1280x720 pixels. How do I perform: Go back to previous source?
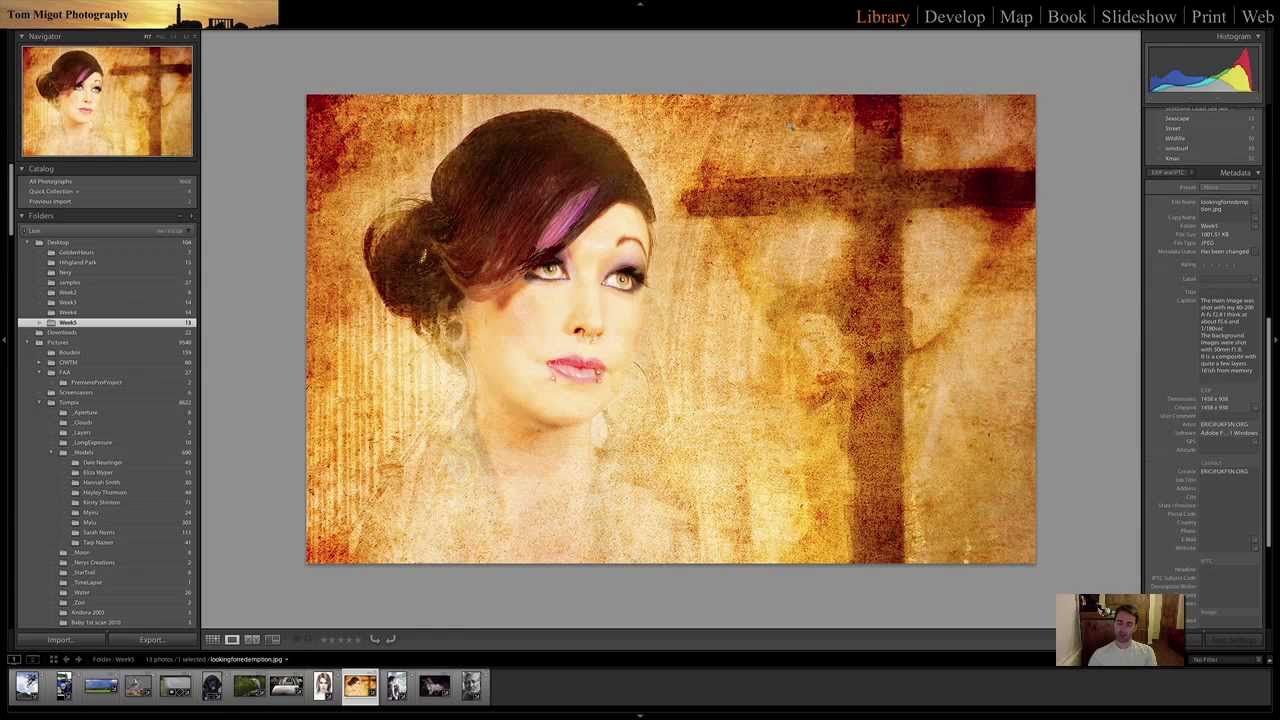coord(66,659)
